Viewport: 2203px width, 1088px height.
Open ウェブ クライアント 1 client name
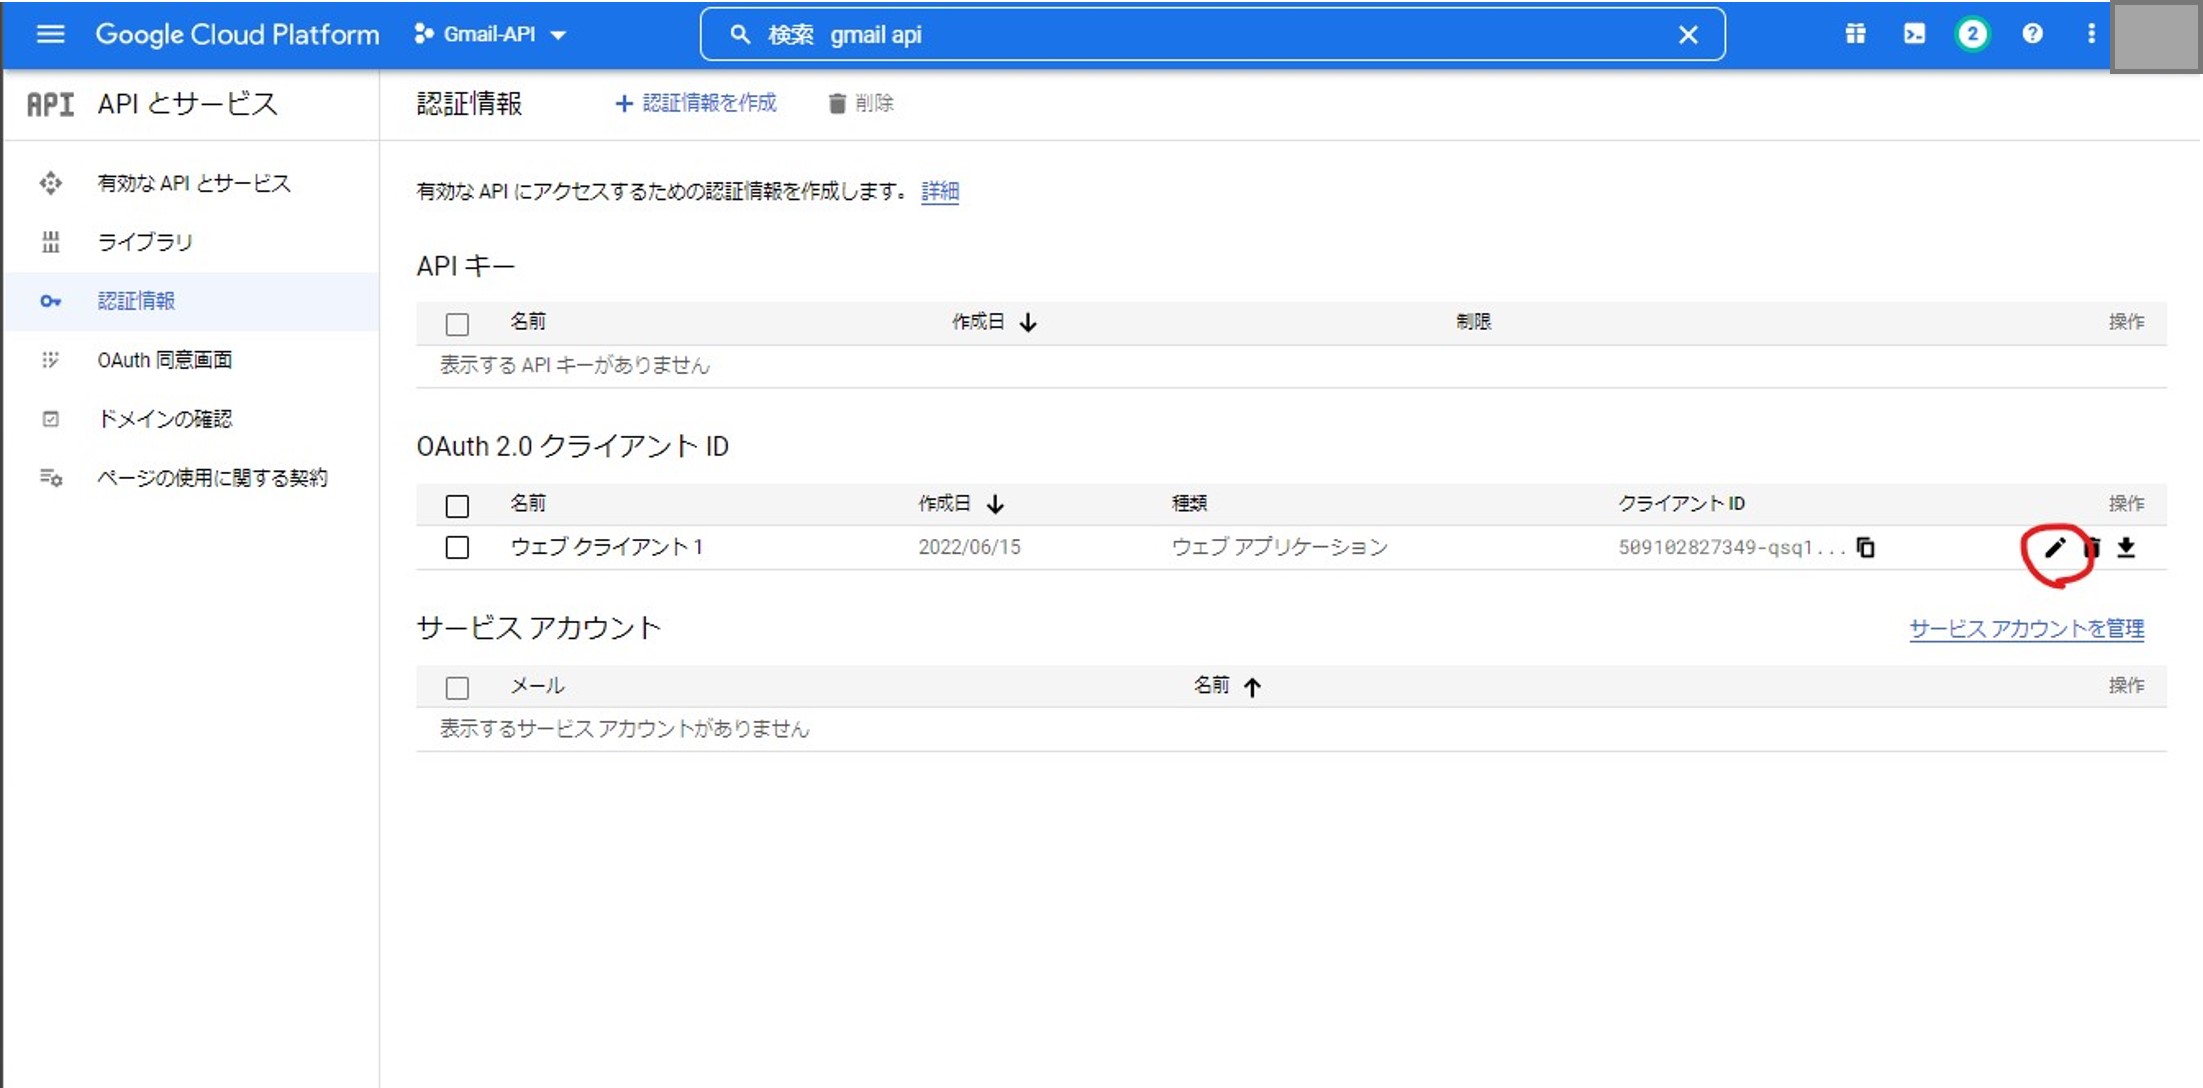coord(606,547)
